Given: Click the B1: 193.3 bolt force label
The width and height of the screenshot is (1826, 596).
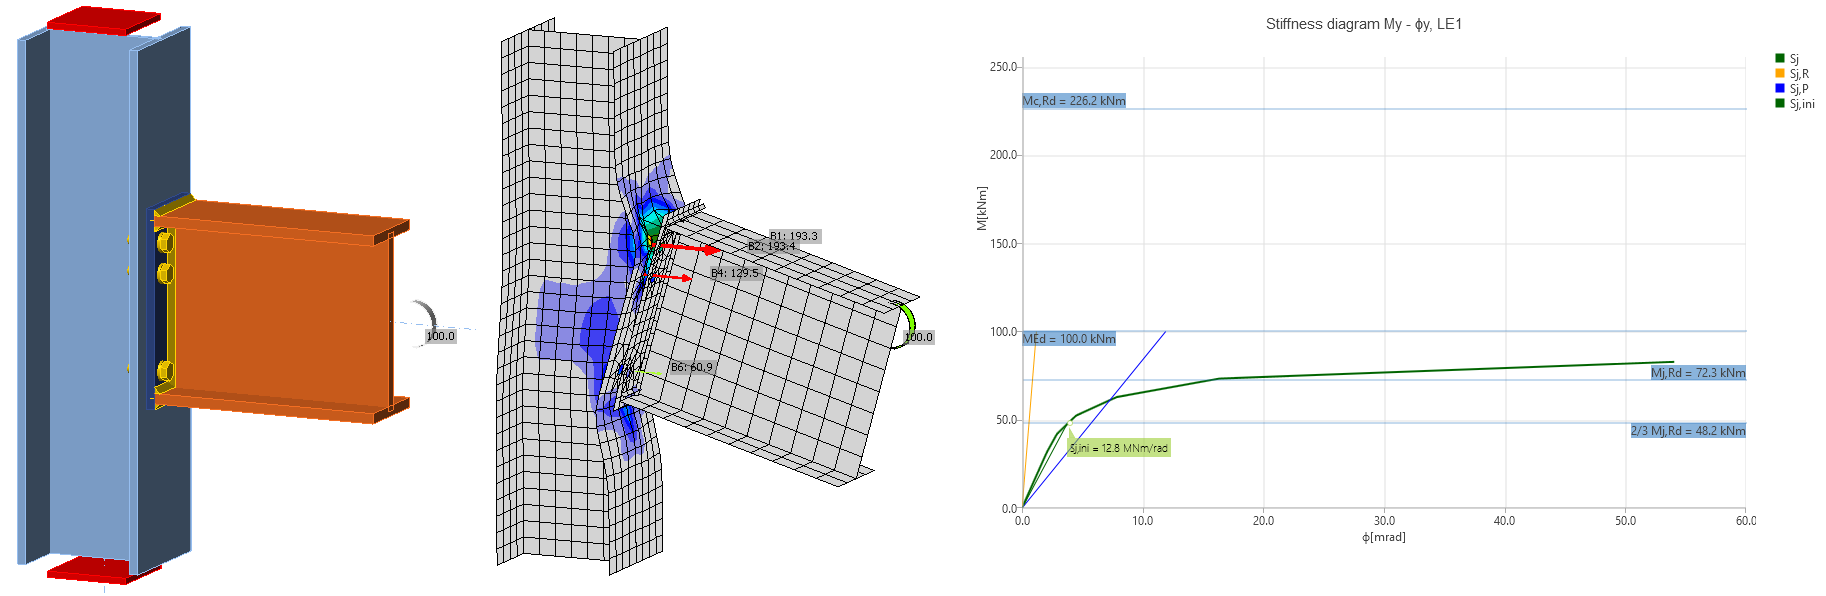Looking at the screenshot, I should 794,236.
